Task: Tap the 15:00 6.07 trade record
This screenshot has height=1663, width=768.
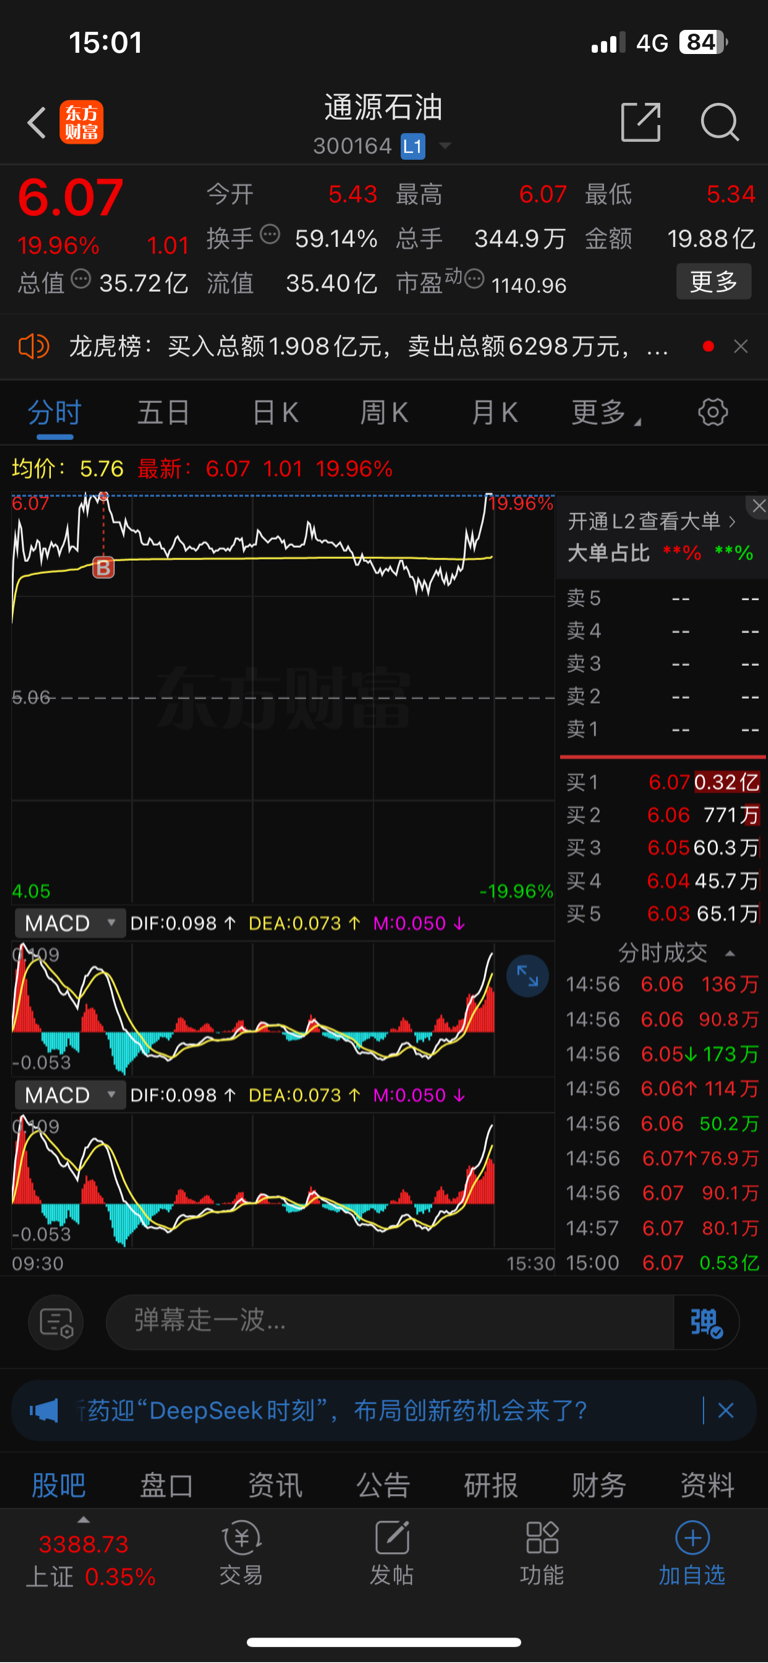Action: pyautogui.click(x=662, y=1263)
